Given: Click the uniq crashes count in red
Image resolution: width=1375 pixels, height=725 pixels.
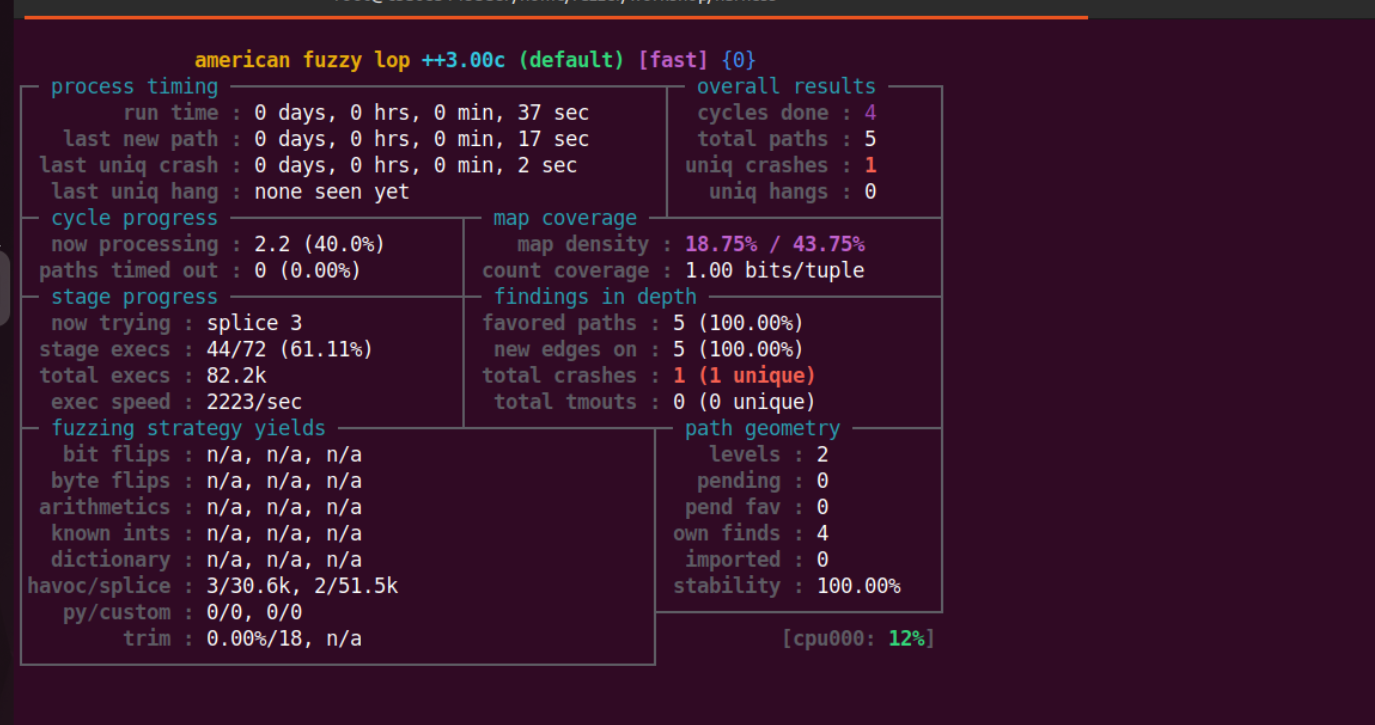Looking at the screenshot, I should [x=870, y=166].
